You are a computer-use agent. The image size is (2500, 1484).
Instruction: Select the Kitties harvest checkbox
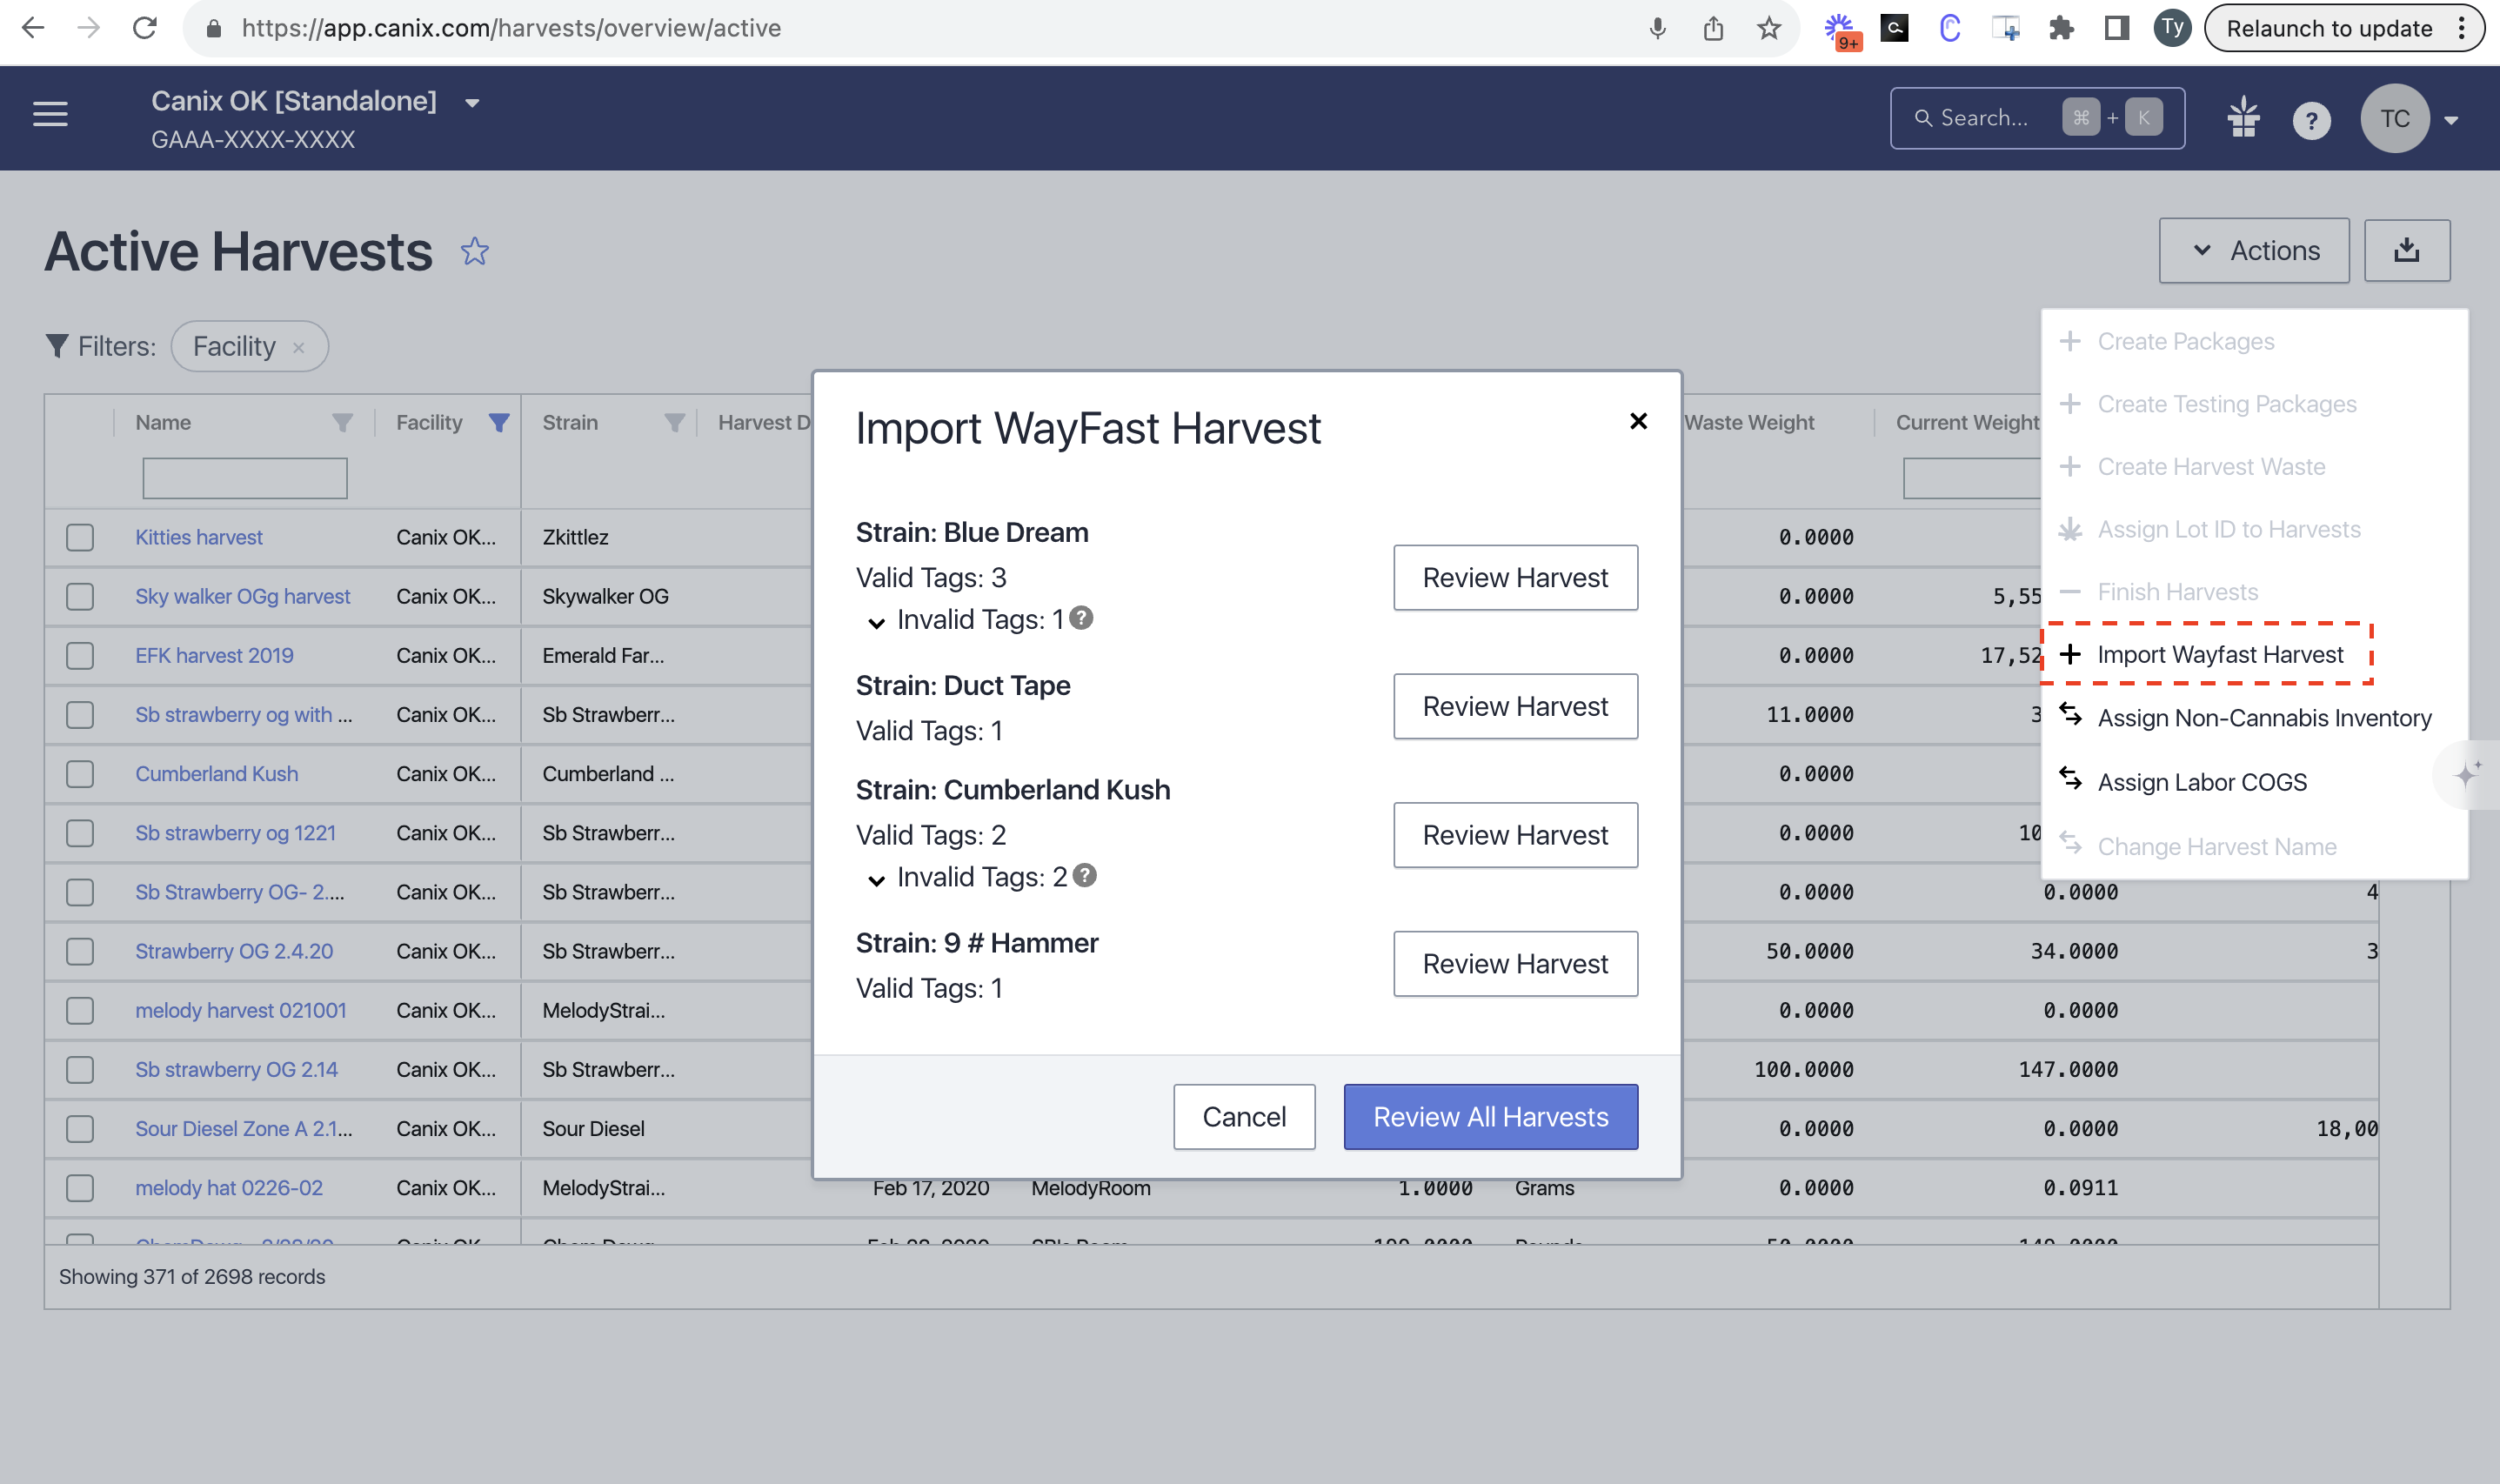coord(80,537)
